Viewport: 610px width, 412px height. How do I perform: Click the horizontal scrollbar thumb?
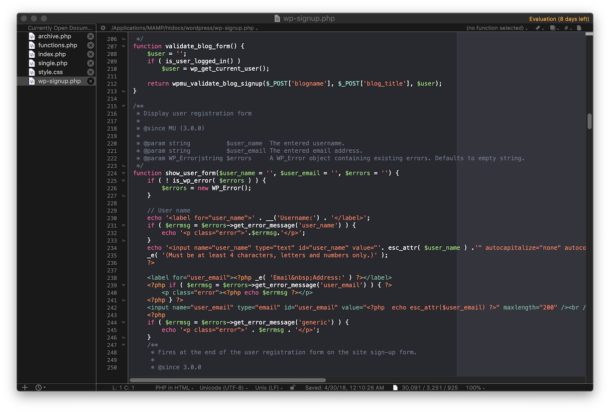coord(228,380)
